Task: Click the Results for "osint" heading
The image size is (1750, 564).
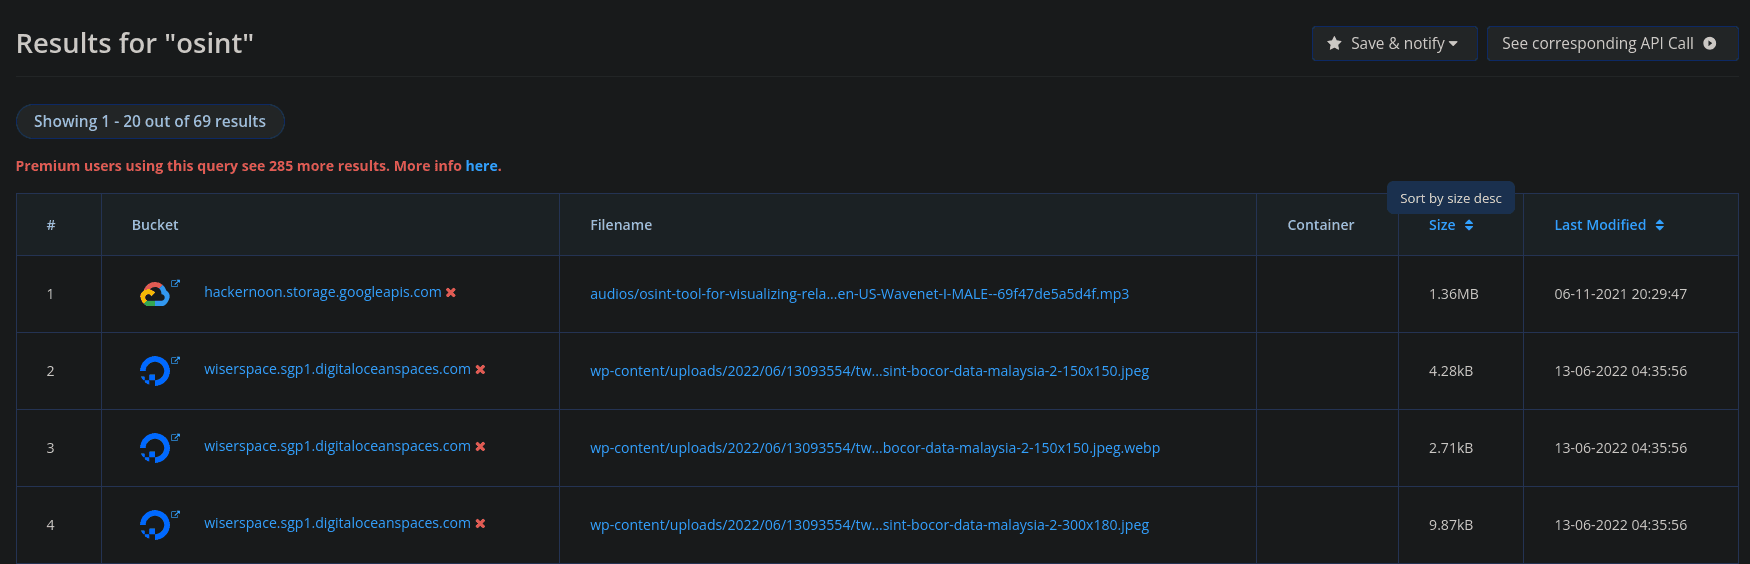Action: click(x=135, y=44)
